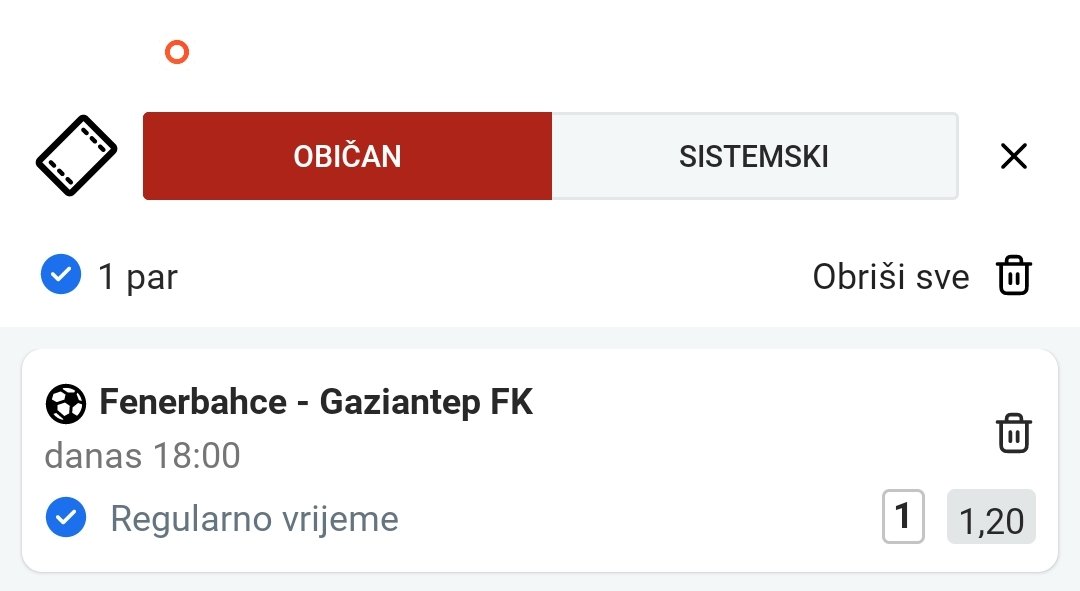Remove Fenerbahce match using its trash icon
The image size is (1080, 591).
coord(1014,433)
